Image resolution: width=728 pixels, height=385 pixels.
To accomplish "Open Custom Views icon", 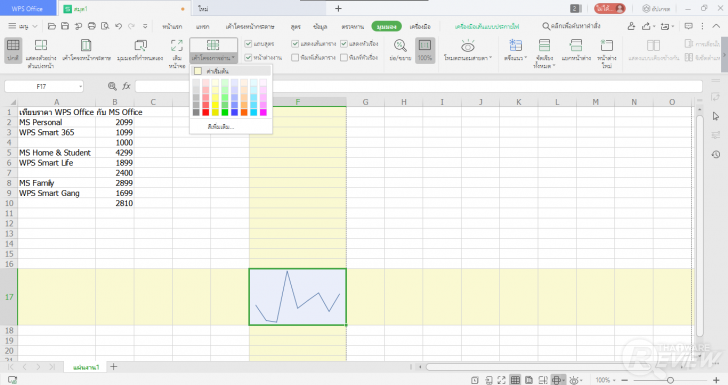I will click(x=140, y=46).
